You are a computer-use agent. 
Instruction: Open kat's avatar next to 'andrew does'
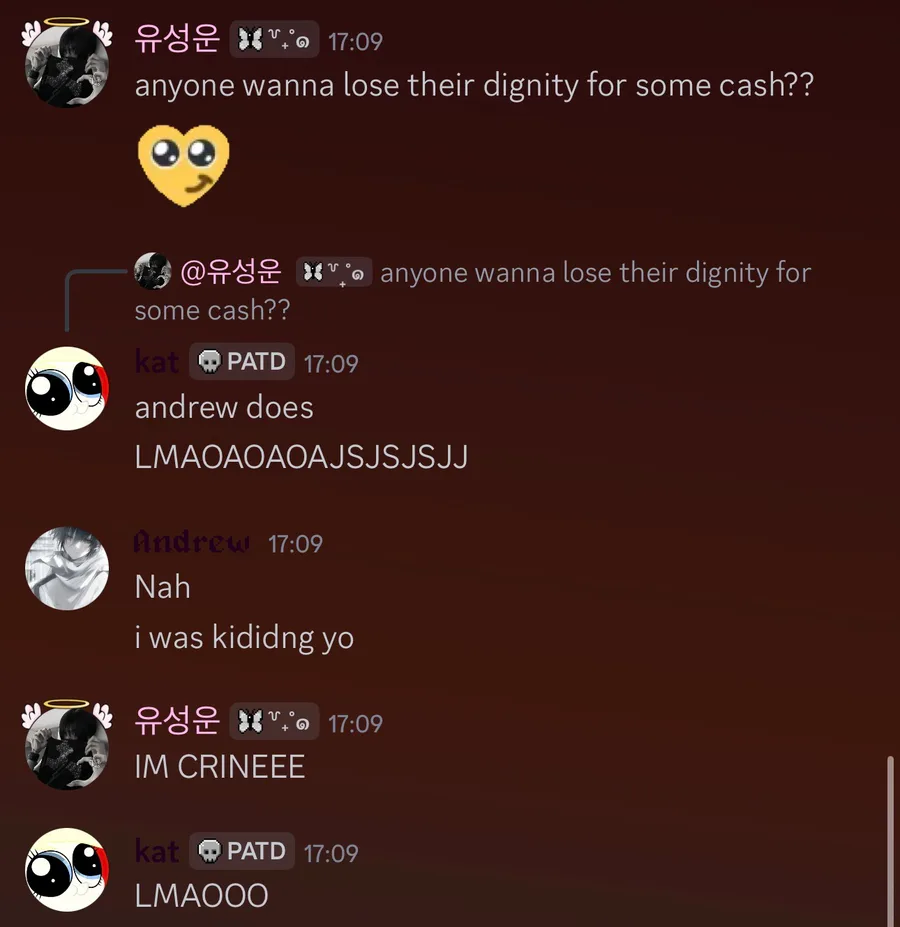click(x=67, y=388)
